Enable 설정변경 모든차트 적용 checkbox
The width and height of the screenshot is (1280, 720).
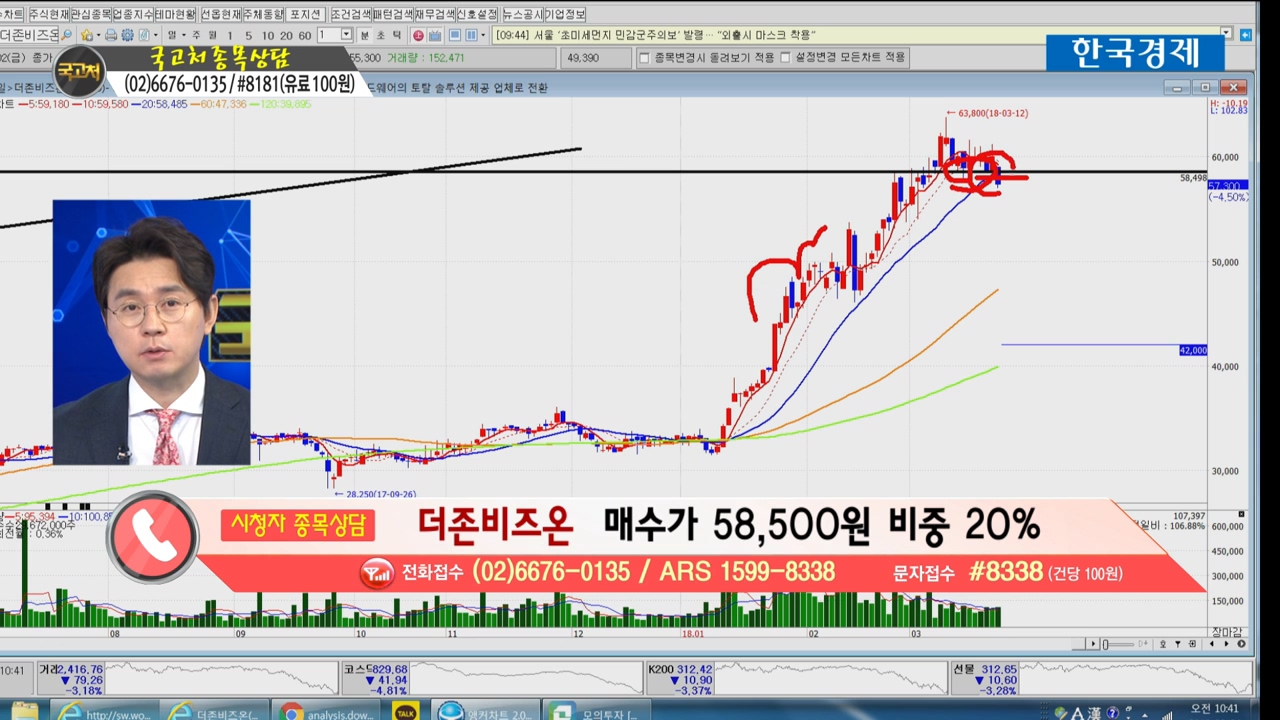(x=786, y=58)
